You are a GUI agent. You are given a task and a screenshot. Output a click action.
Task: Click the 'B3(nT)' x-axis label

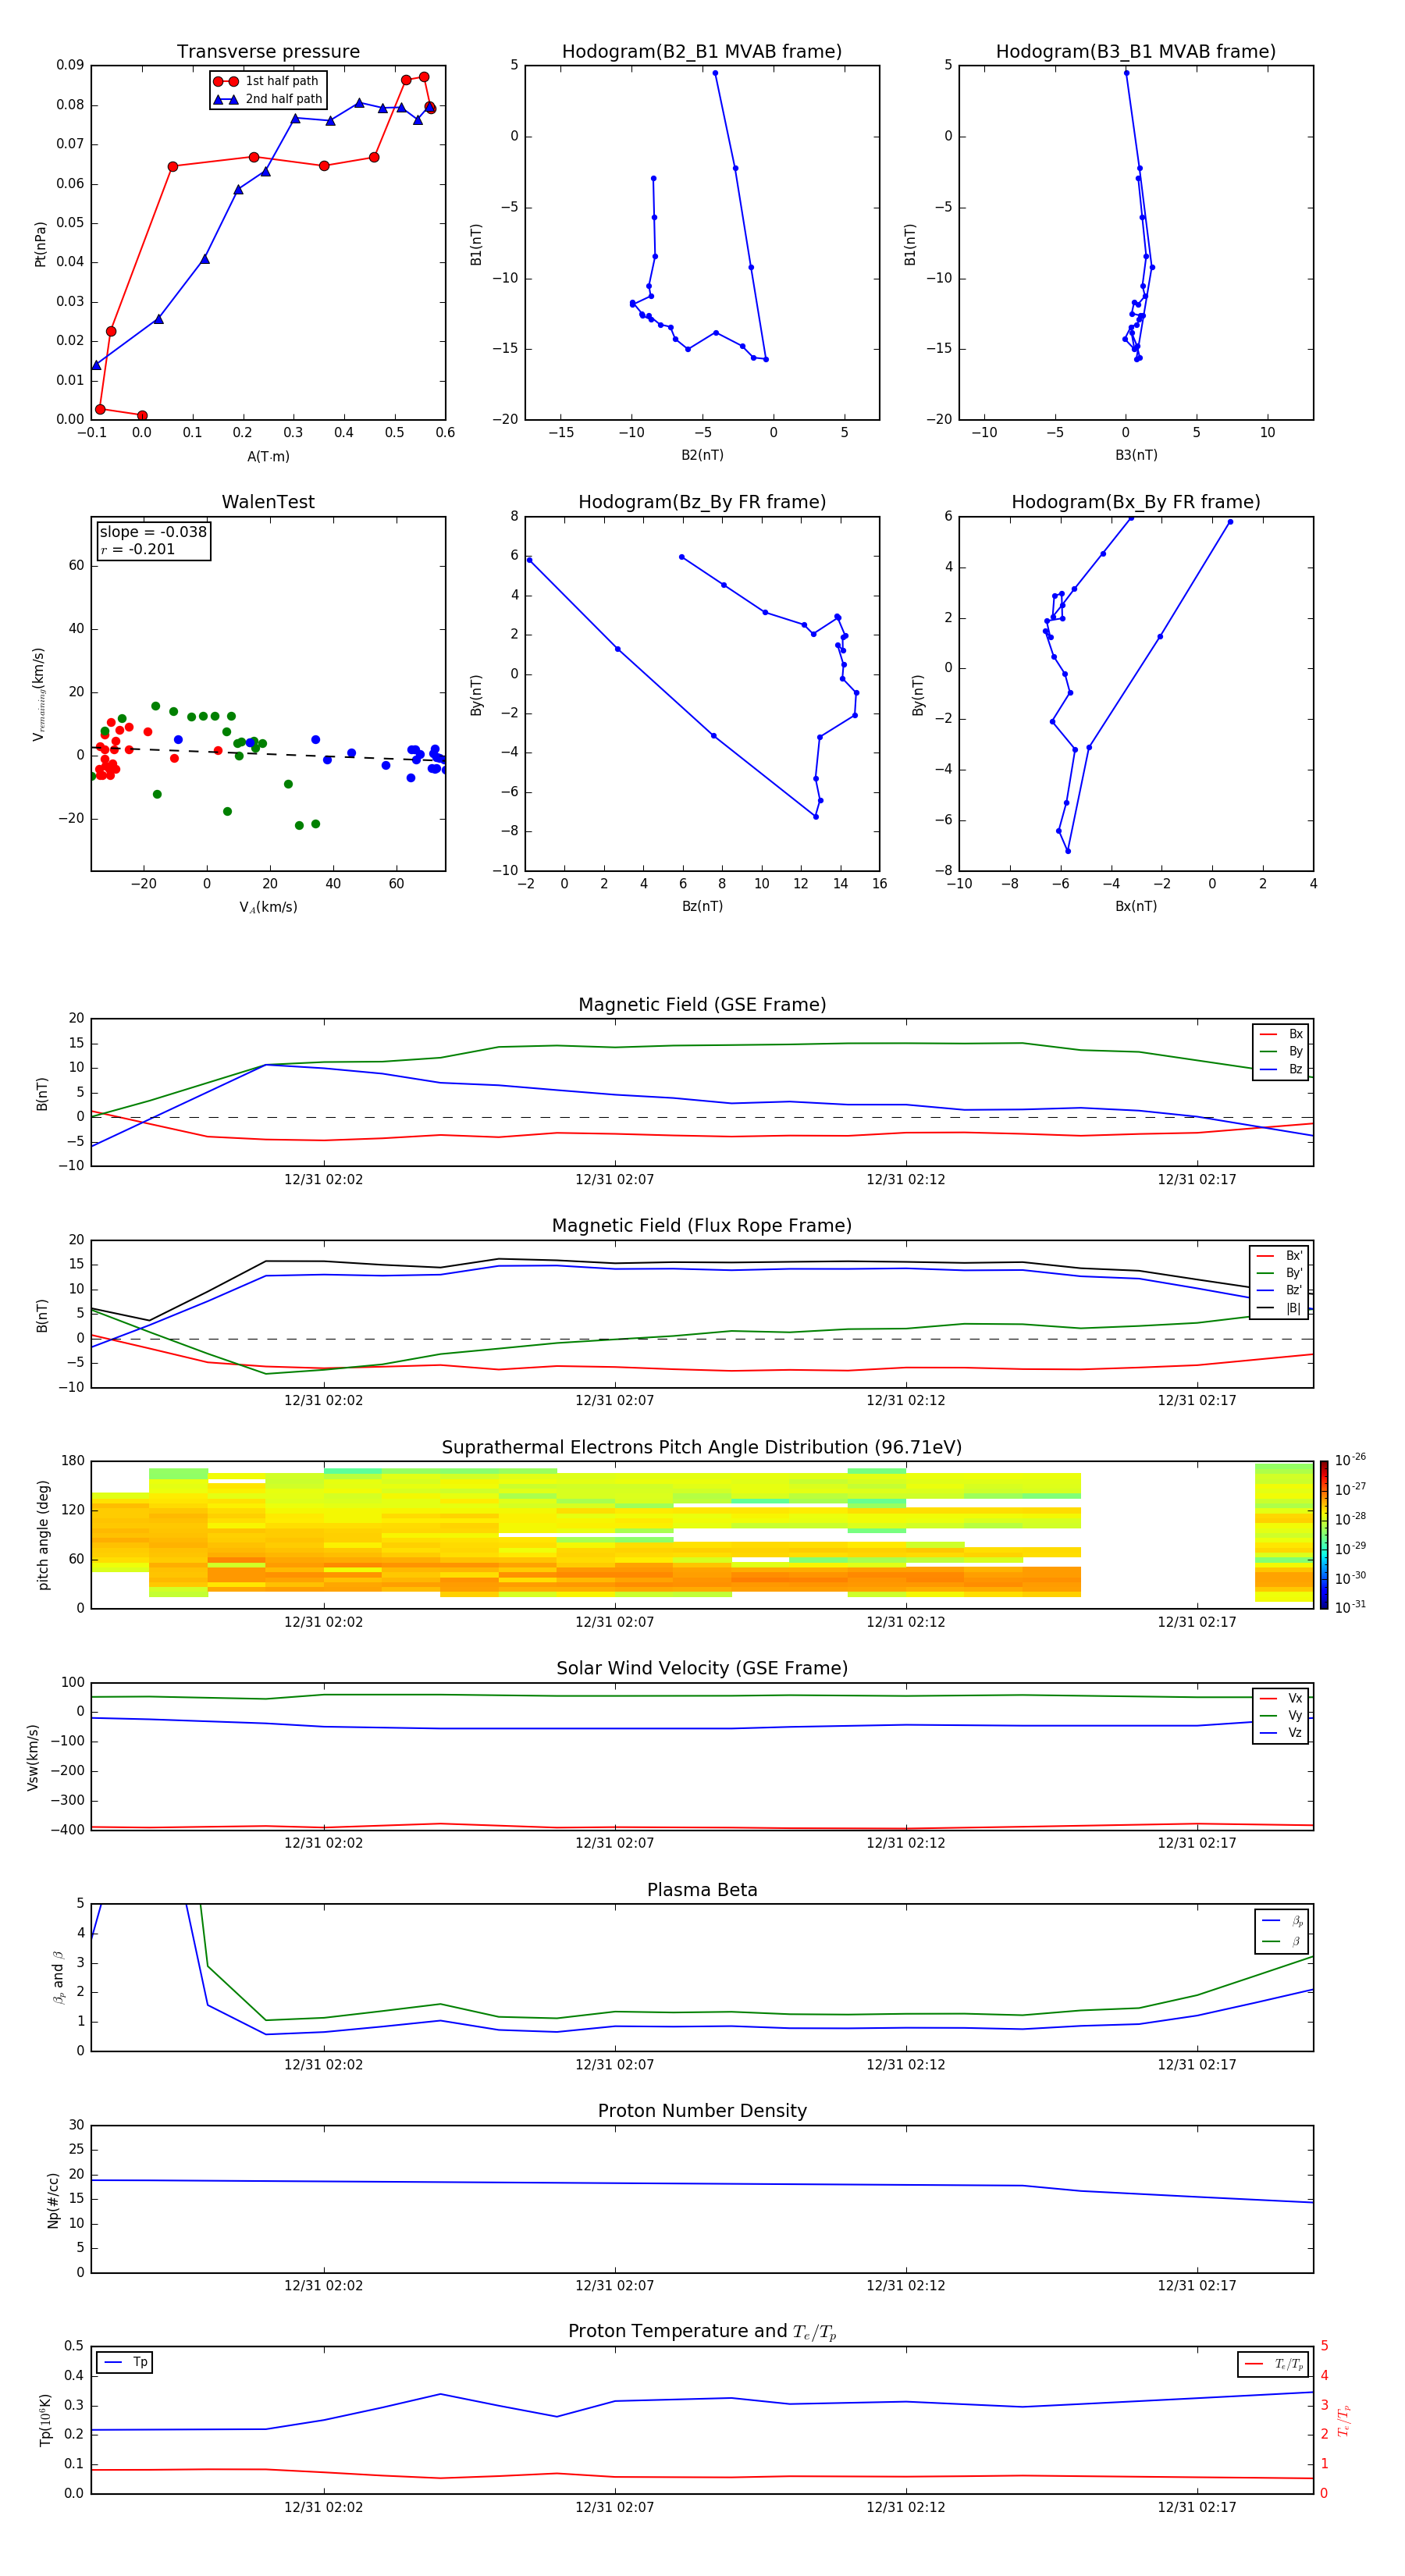point(1136,455)
